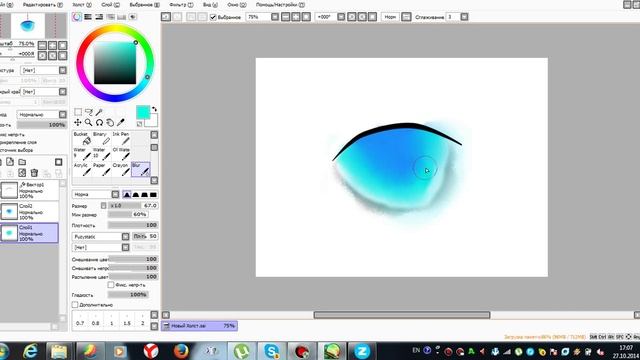640x360 pixels.
Task: Open the Помощь/Настройки menu
Action: (280, 5)
